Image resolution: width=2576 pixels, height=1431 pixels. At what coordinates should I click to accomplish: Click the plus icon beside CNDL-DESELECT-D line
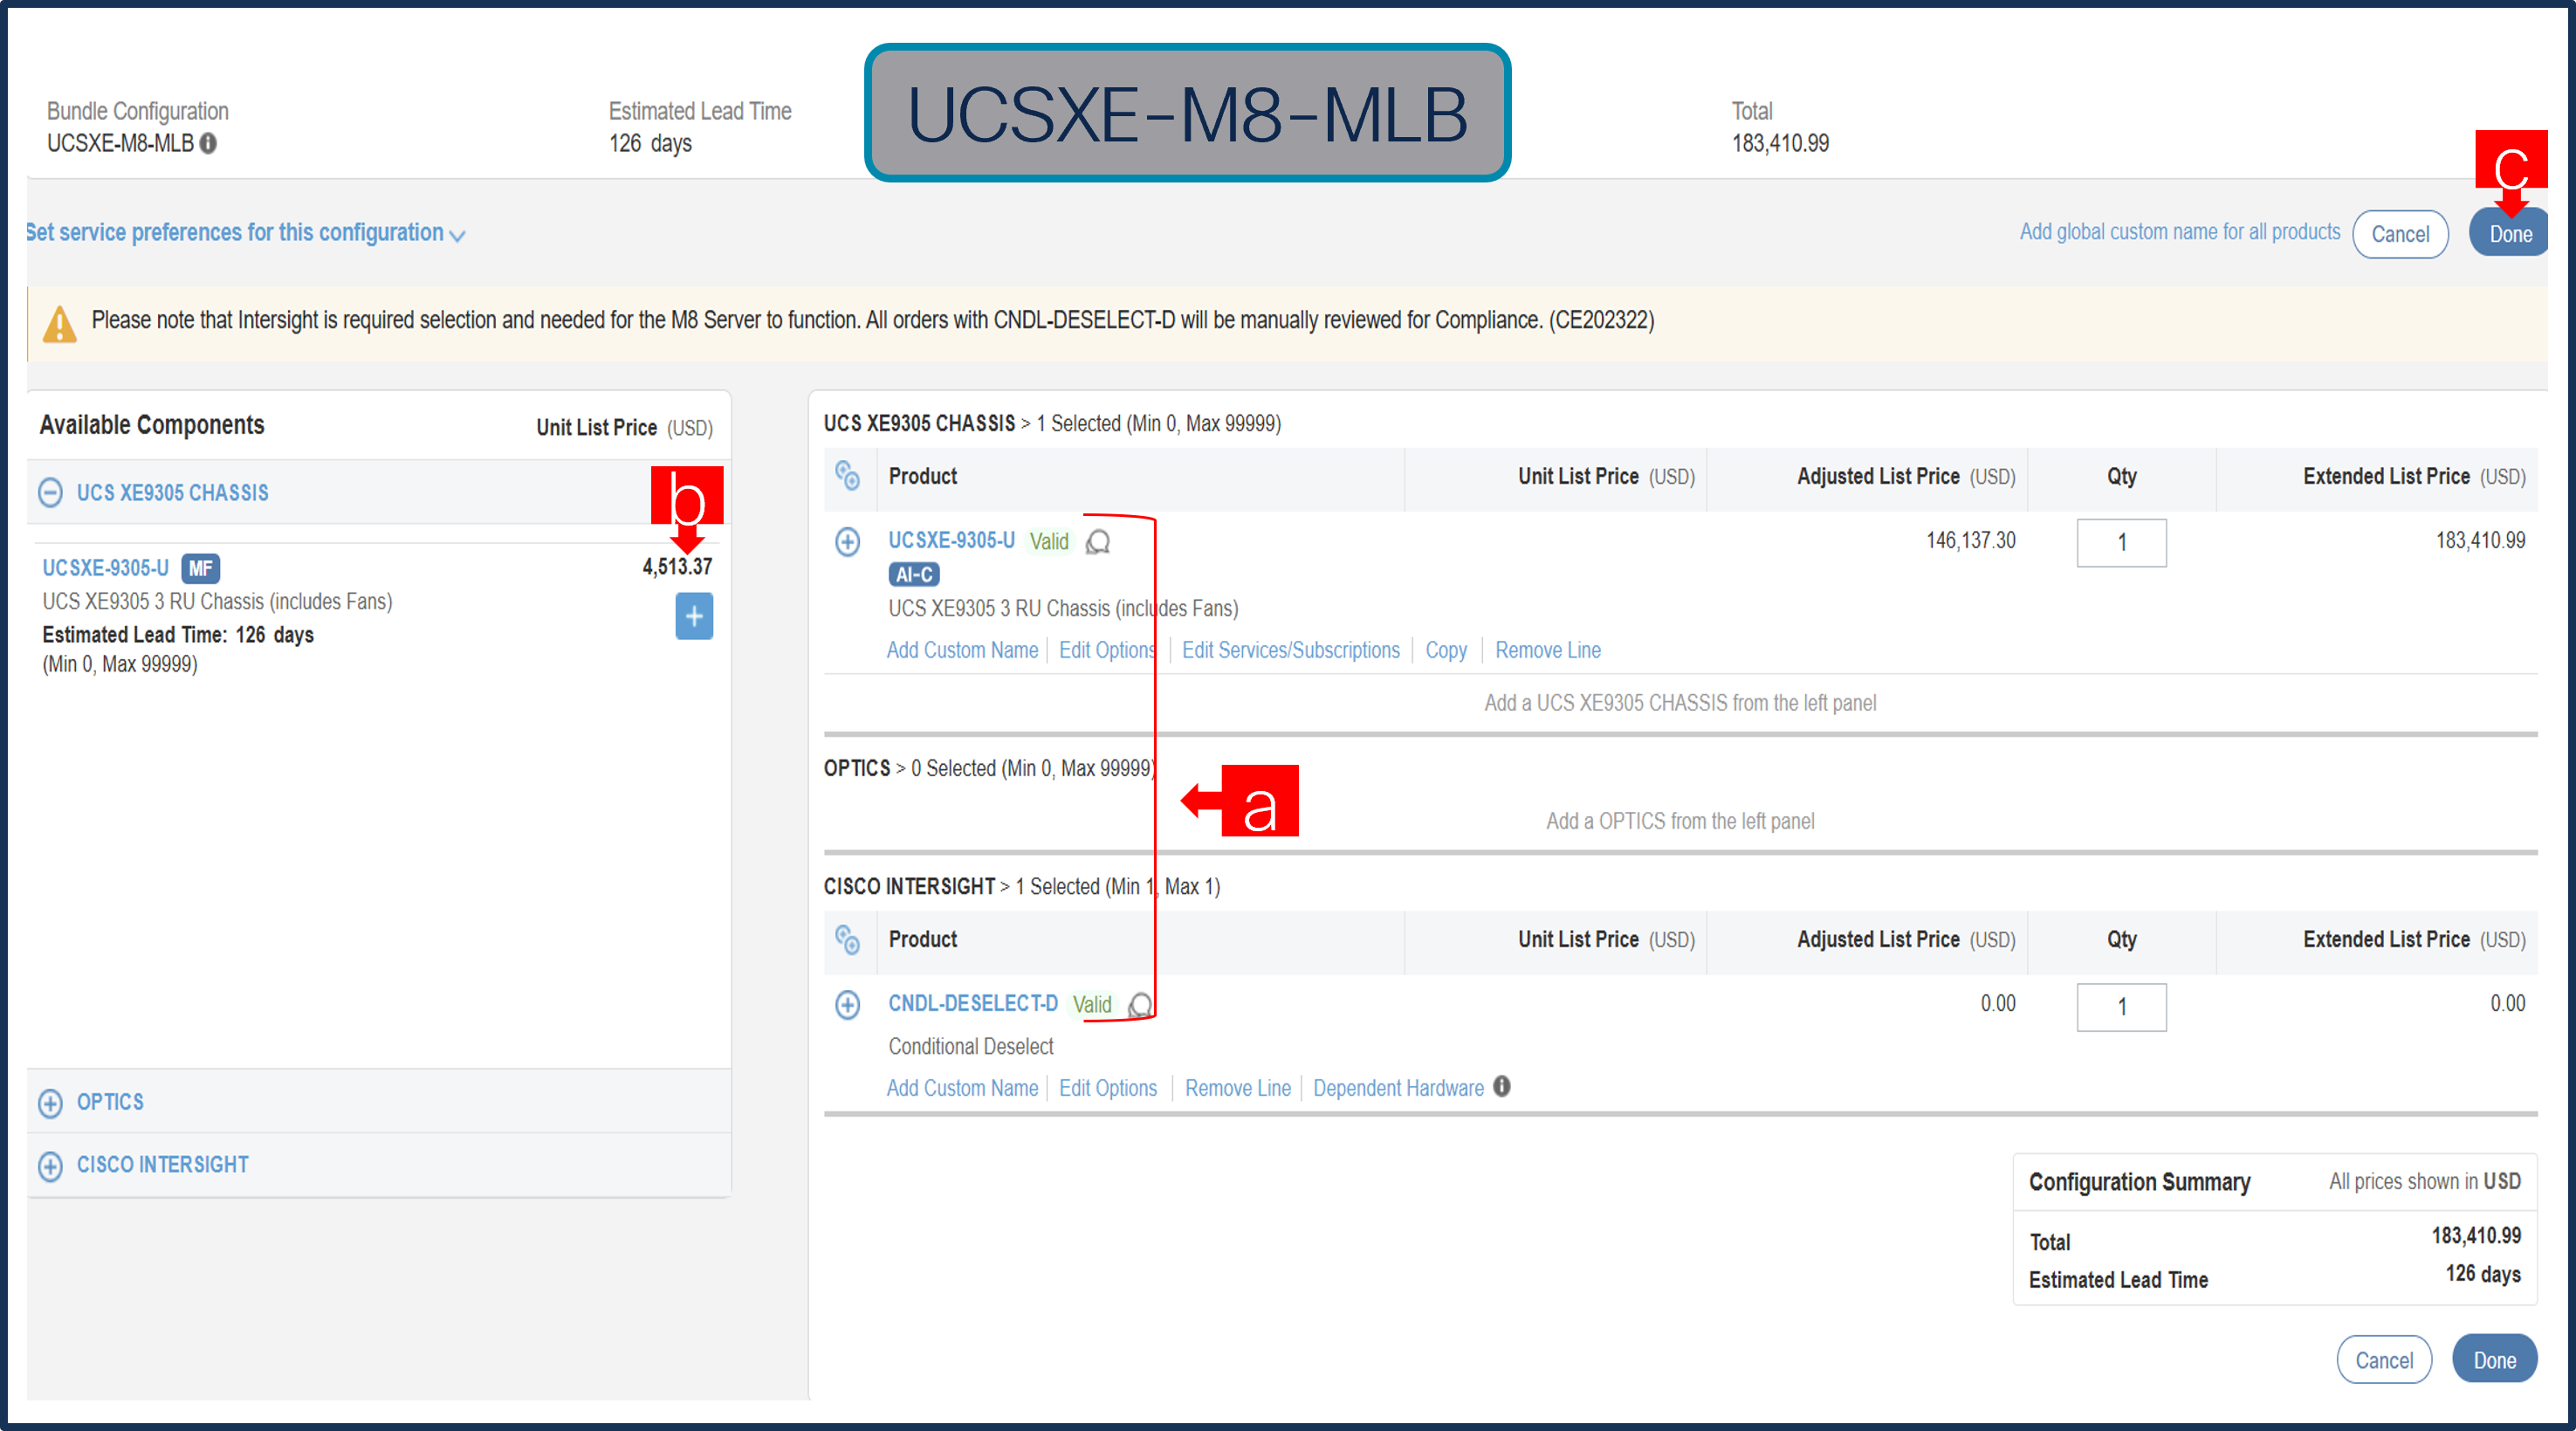(848, 1005)
